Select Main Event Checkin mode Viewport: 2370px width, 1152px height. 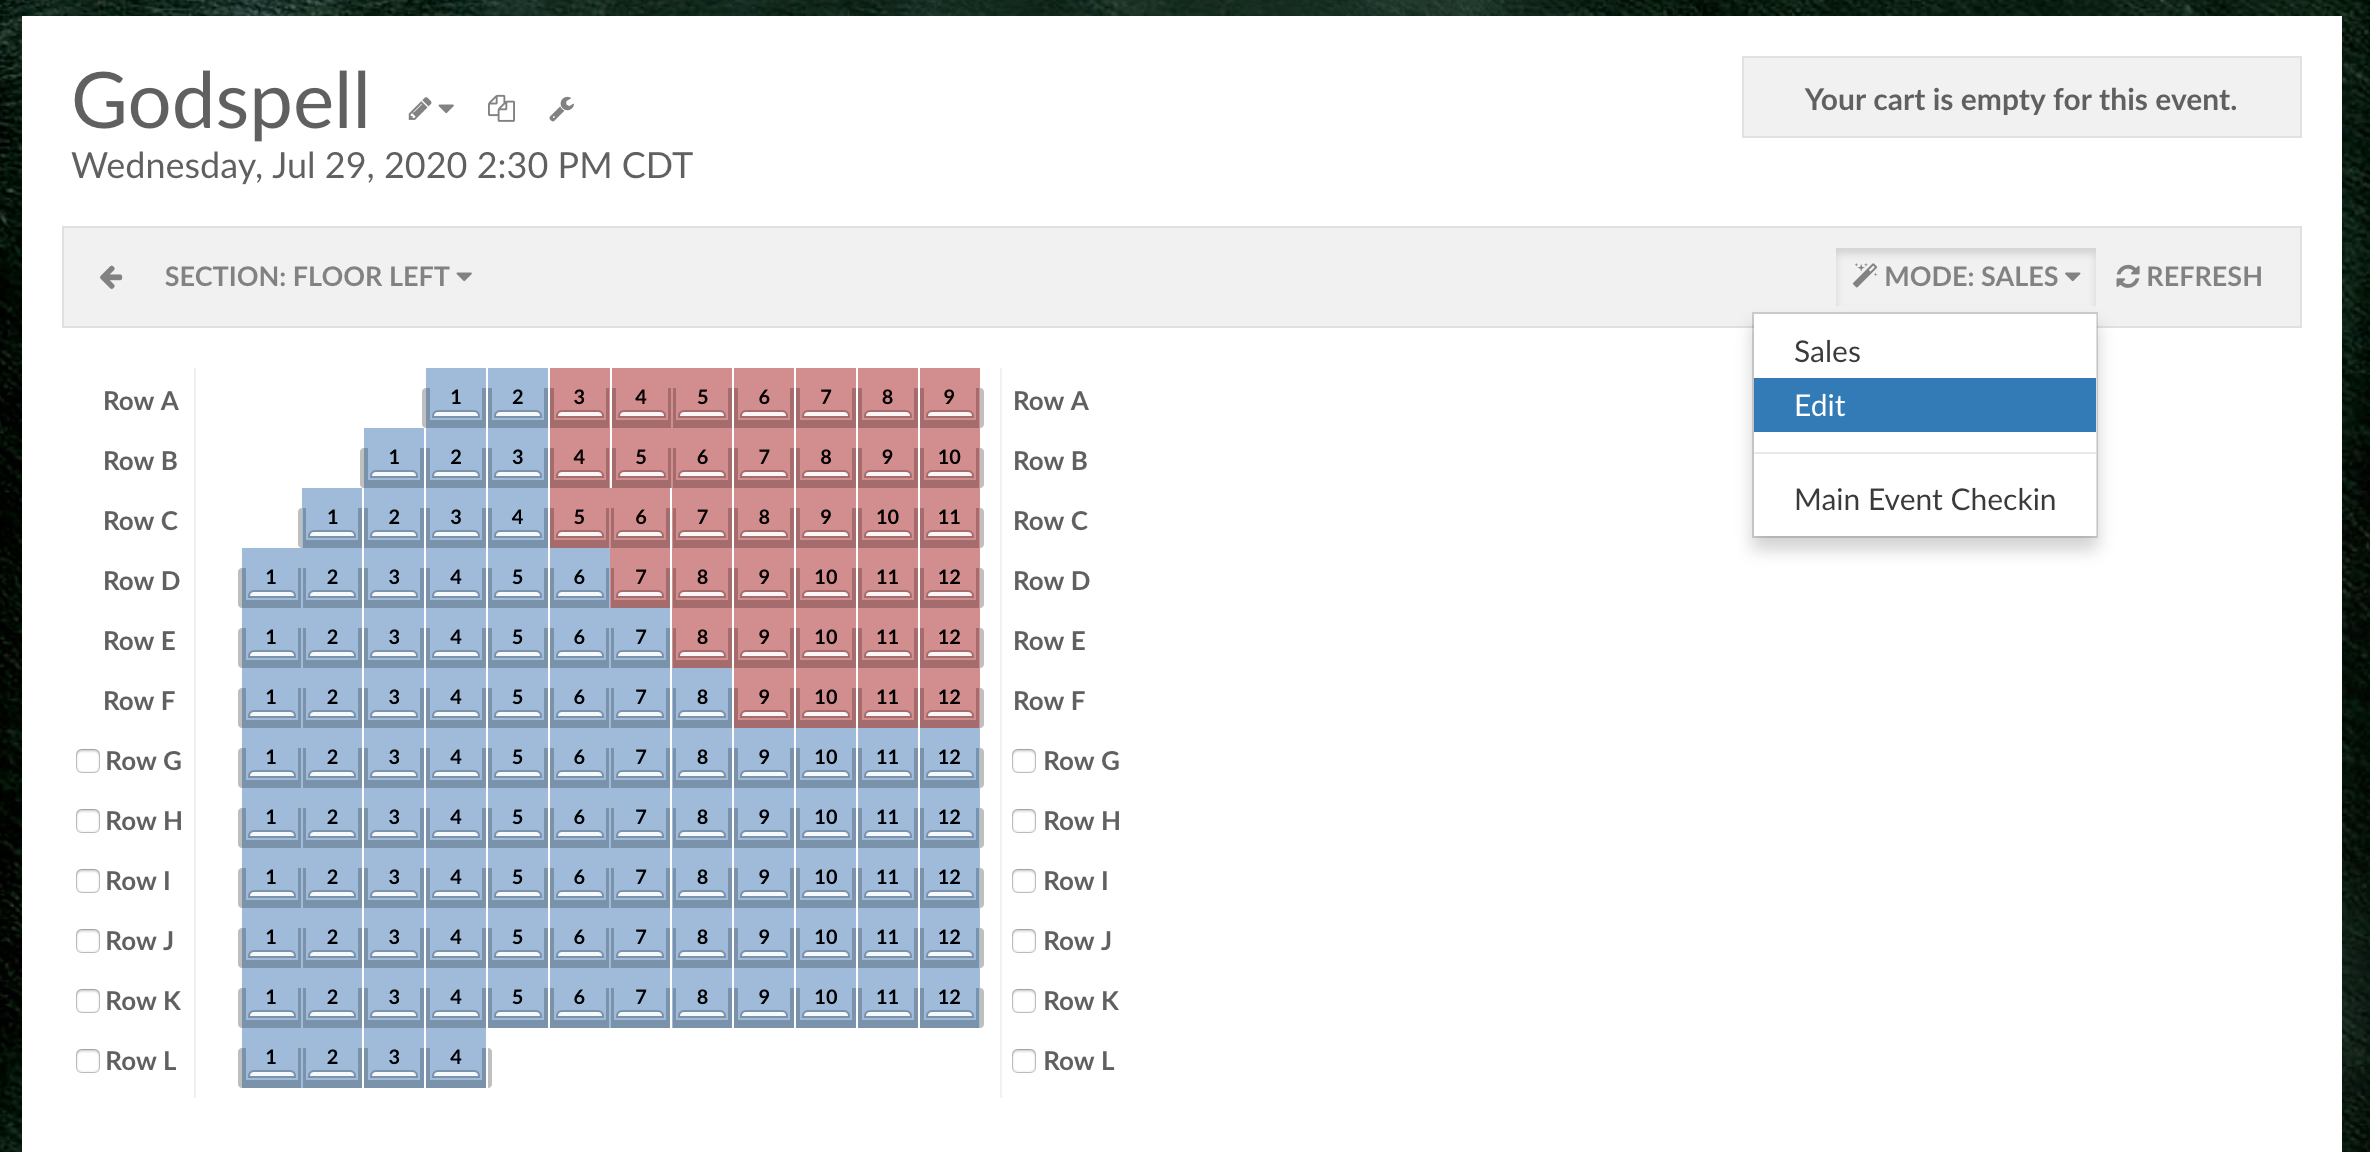tap(1925, 499)
